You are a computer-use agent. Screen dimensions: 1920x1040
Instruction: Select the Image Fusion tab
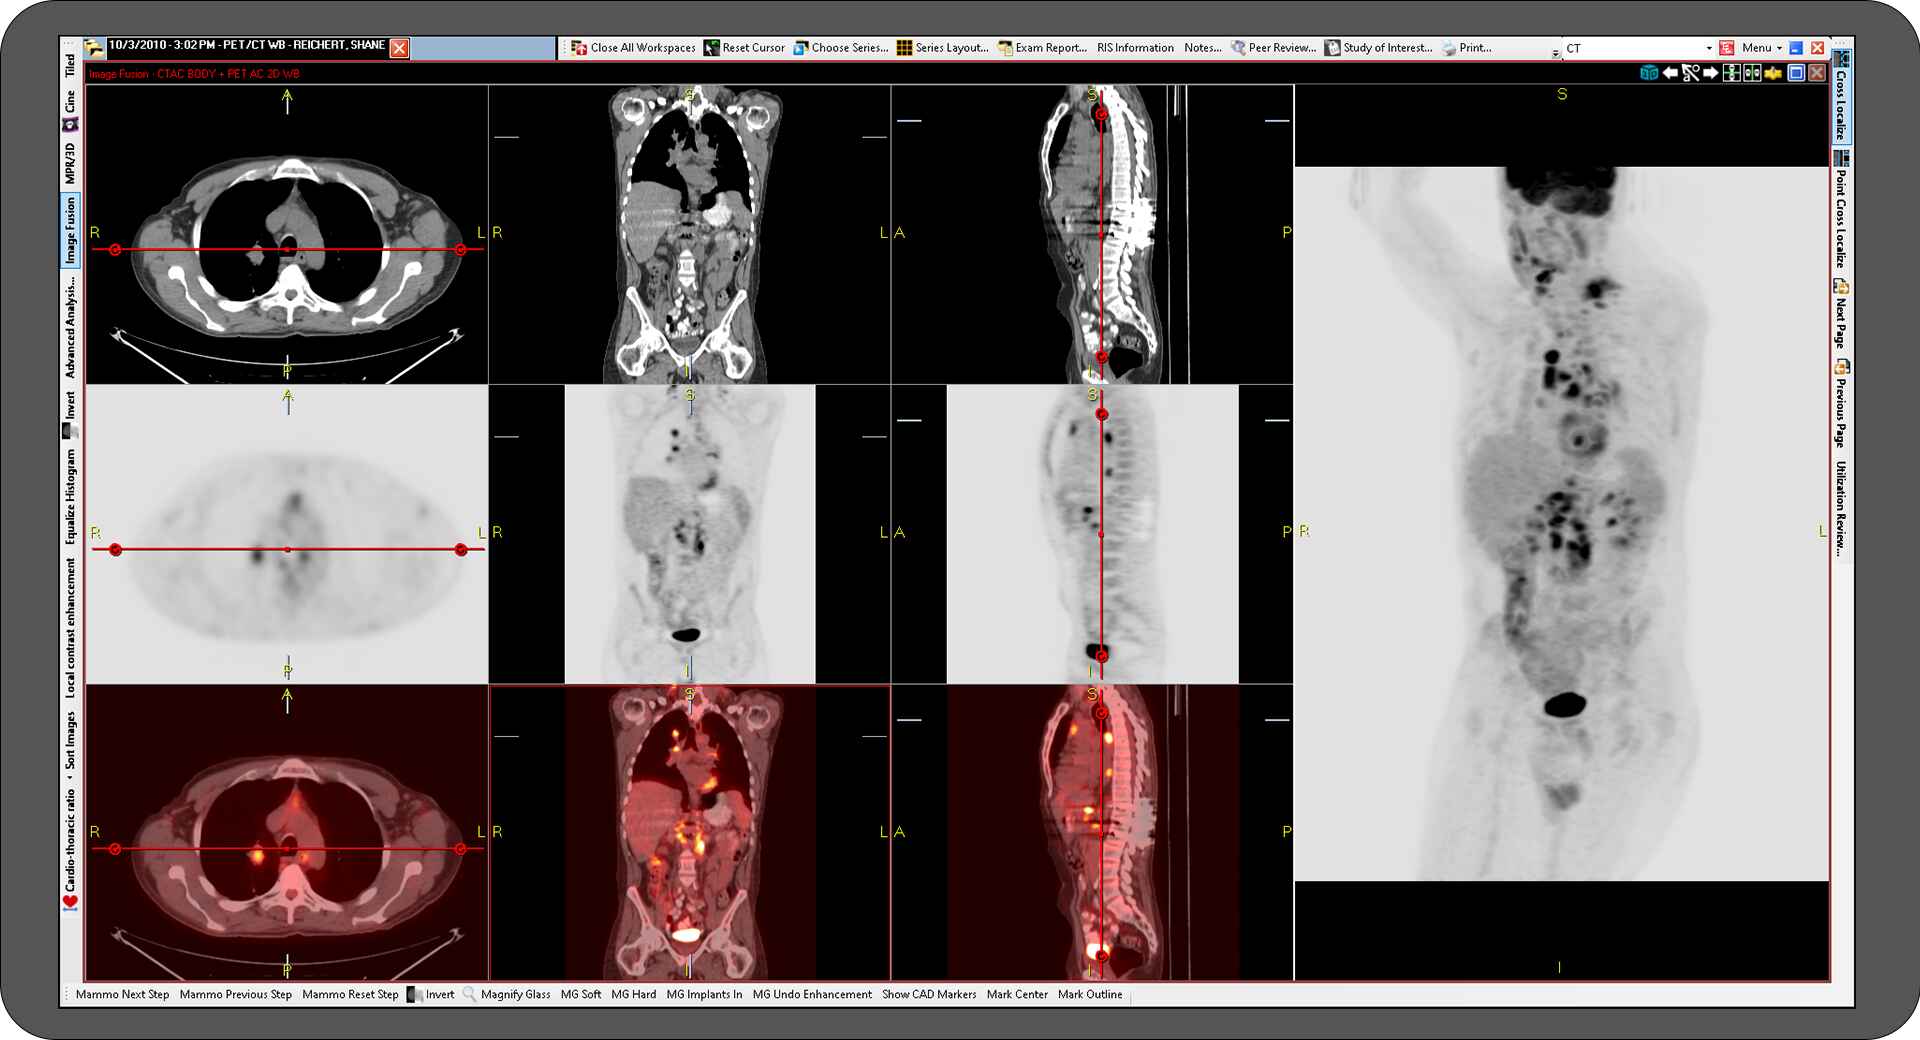pos(69,225)
